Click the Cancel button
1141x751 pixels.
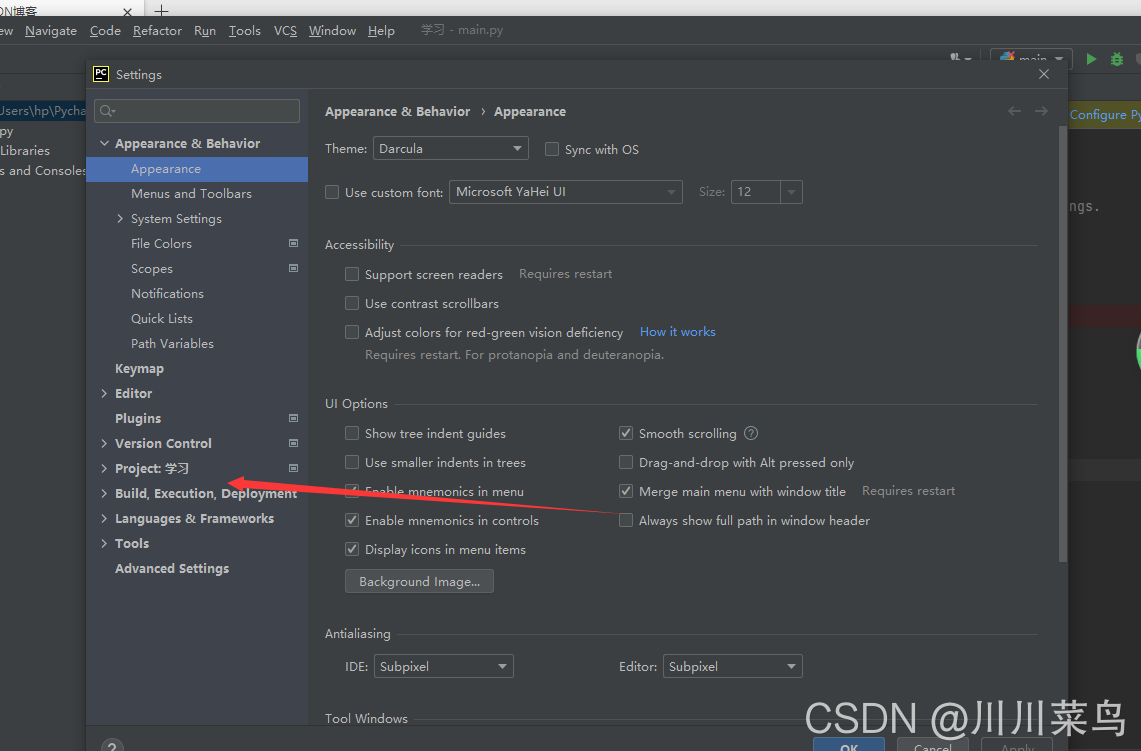point(932,745)
